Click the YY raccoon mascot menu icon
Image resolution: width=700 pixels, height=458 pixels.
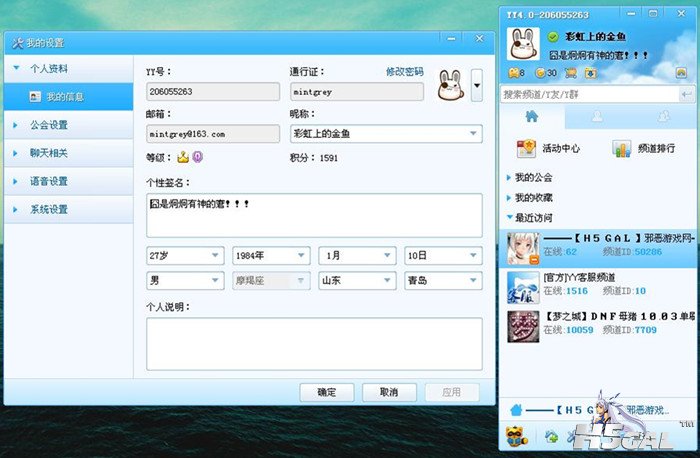point(517,436)
